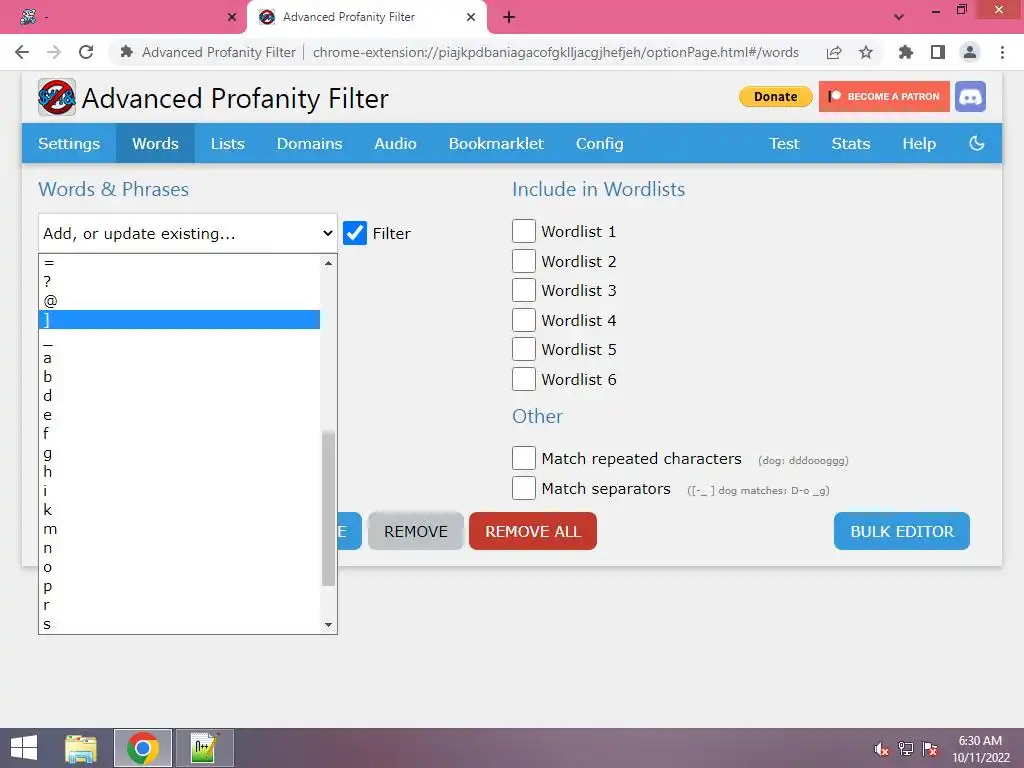Click the Action Center flag icon
1024x768 pixels.
pyautogui.click(x=930, y=748)
